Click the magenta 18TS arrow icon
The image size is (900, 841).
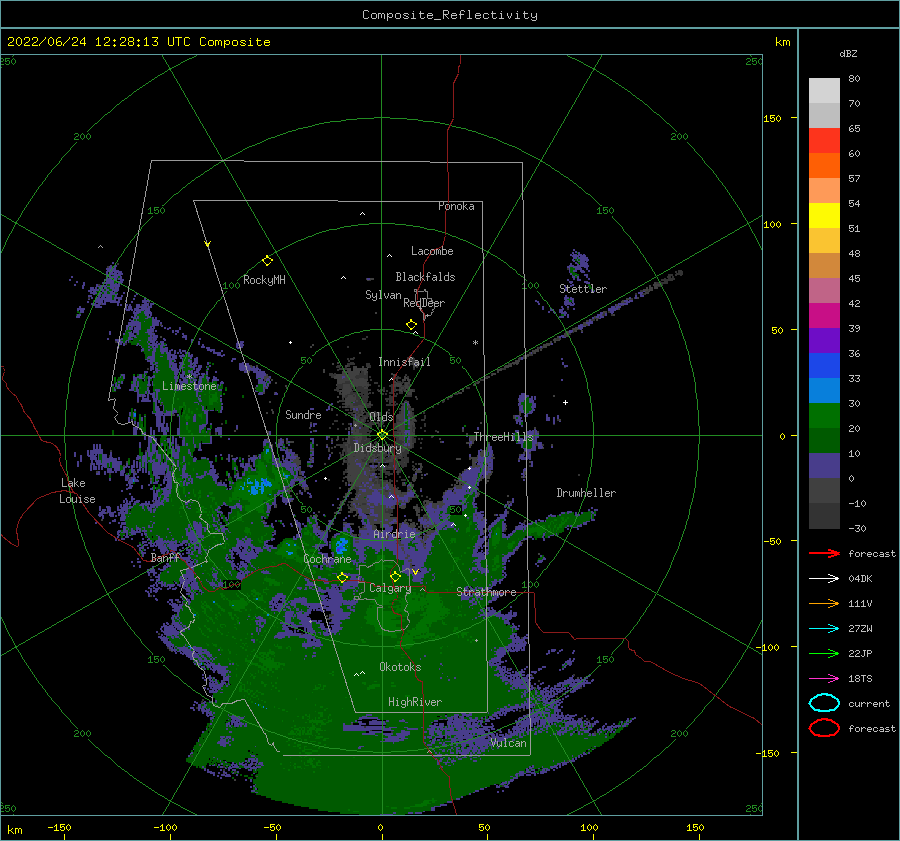tap(824, 679)
